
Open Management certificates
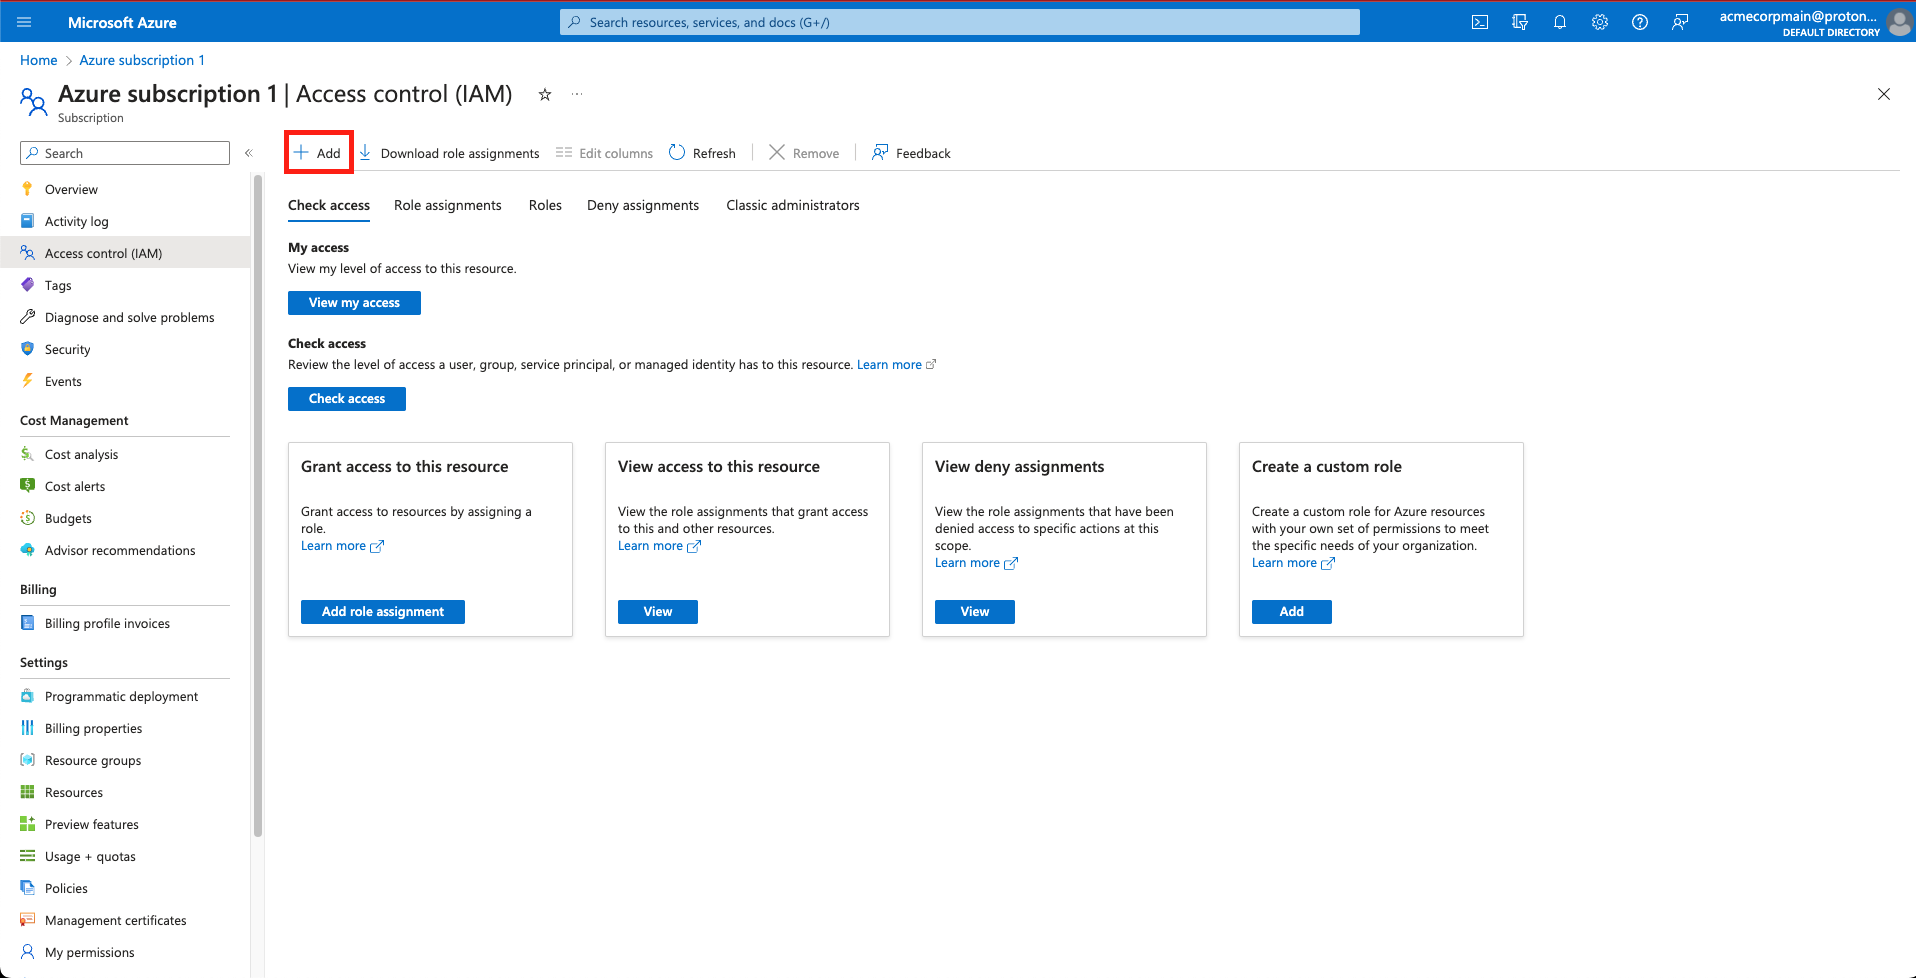125,920
